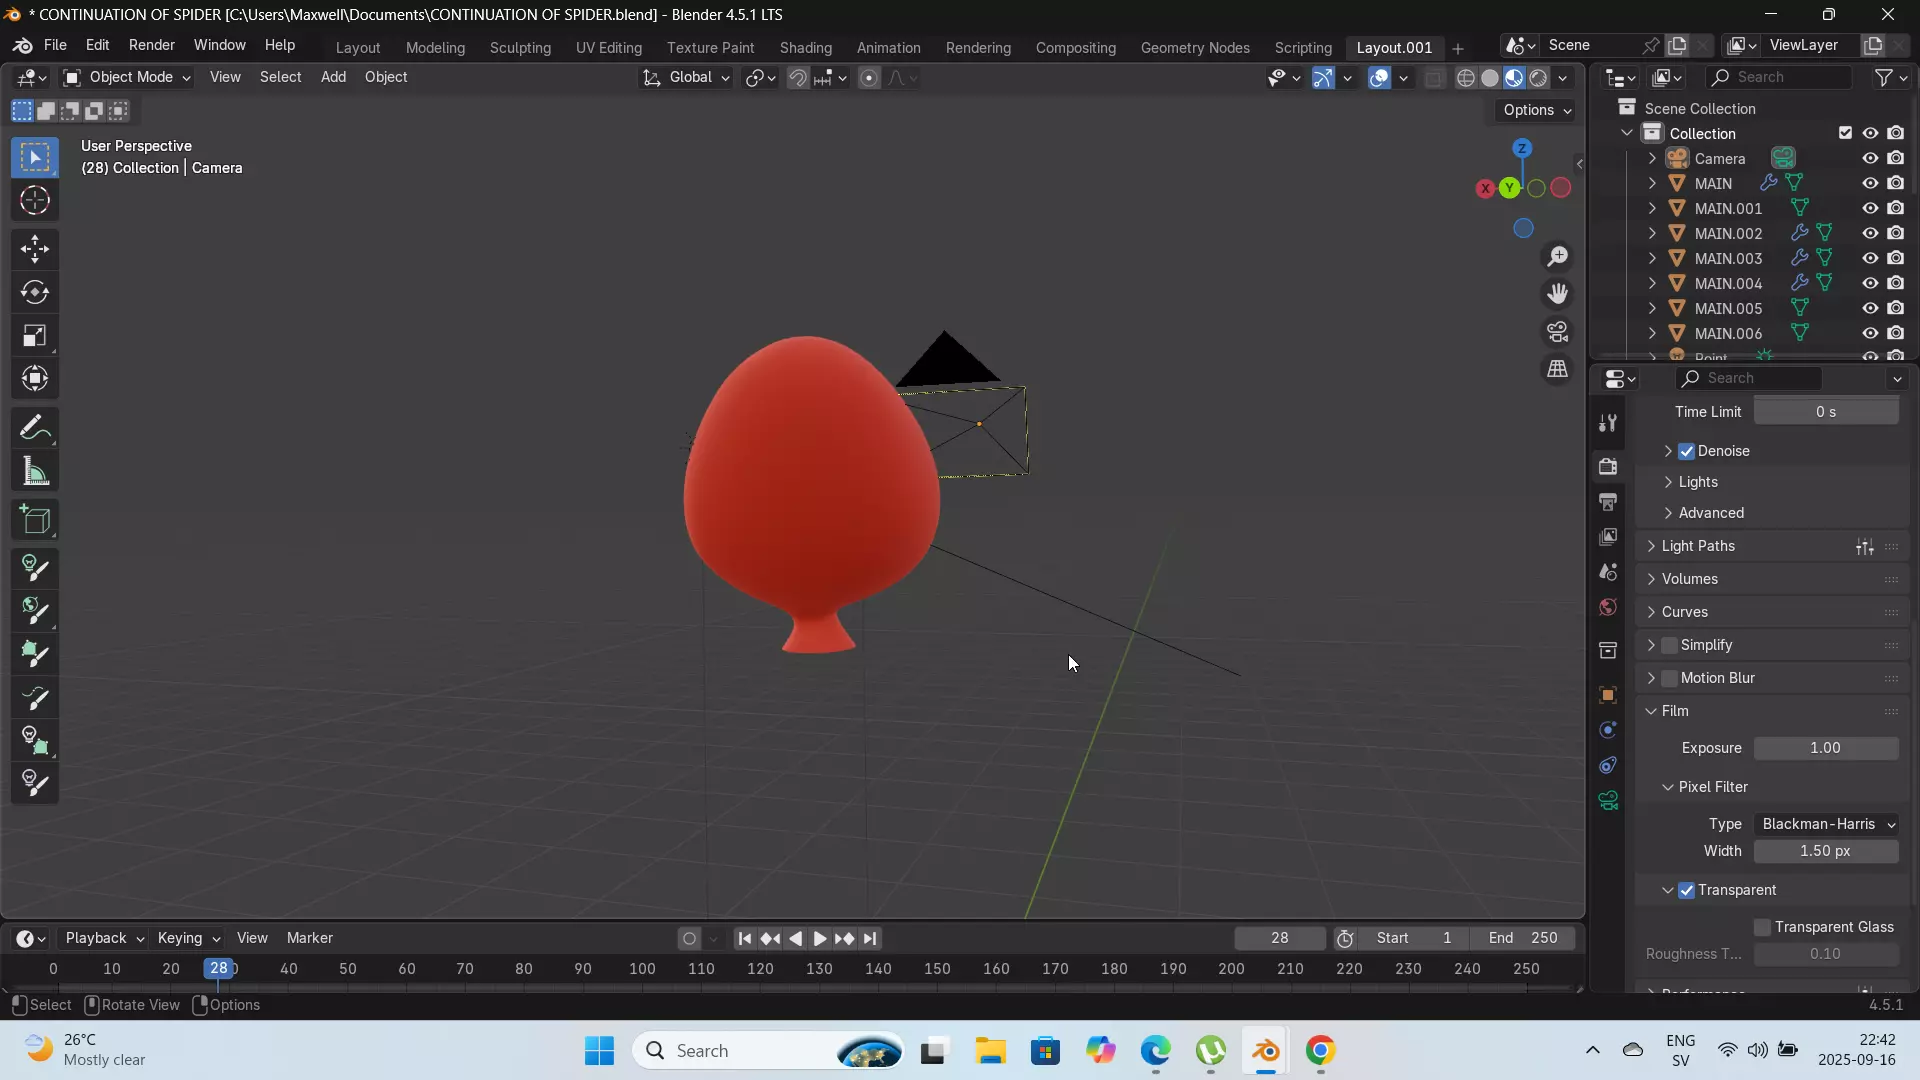Click the Exposure value slider
This screenshot has height=1080, width=1920.
point(1826,748)
